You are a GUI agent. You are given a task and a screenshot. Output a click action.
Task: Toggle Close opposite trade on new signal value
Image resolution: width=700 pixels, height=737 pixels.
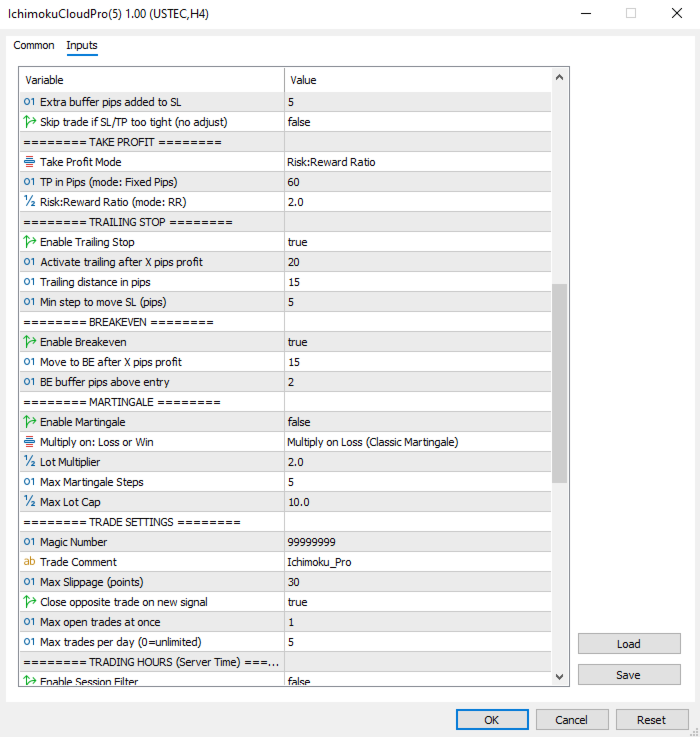click(417, 602)
